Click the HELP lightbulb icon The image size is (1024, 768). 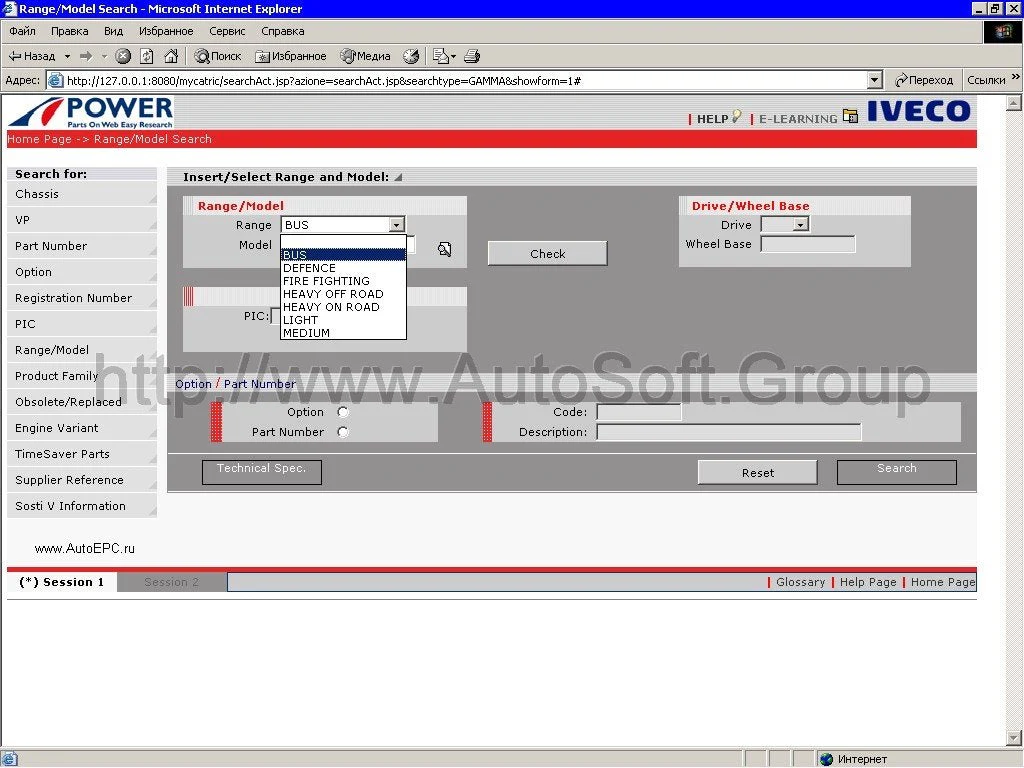click(737, 116)
